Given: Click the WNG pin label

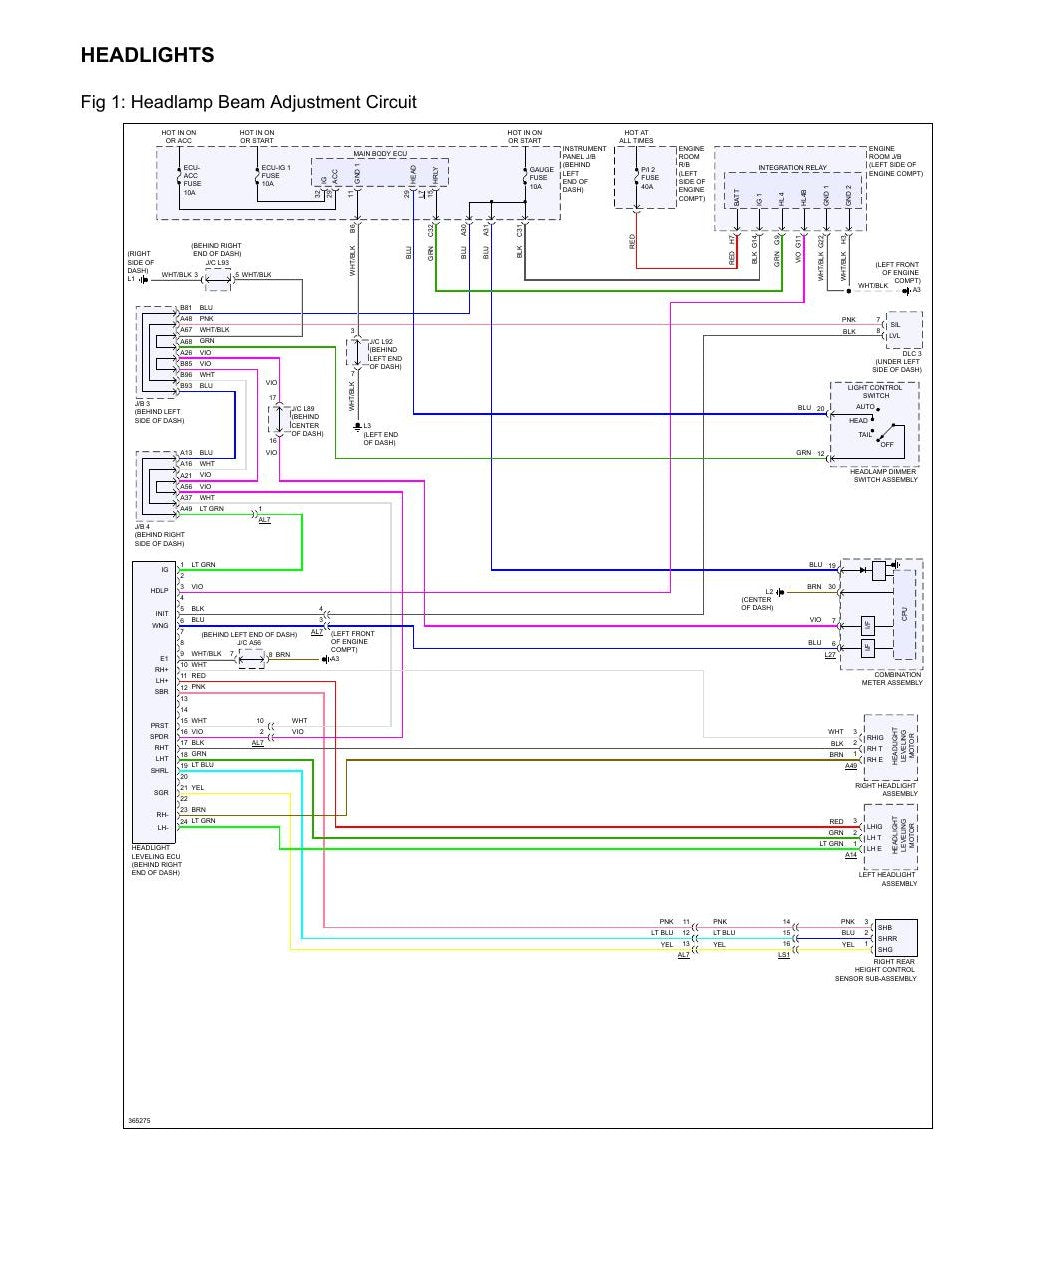Looking at the screenshot, I should 161,626.
